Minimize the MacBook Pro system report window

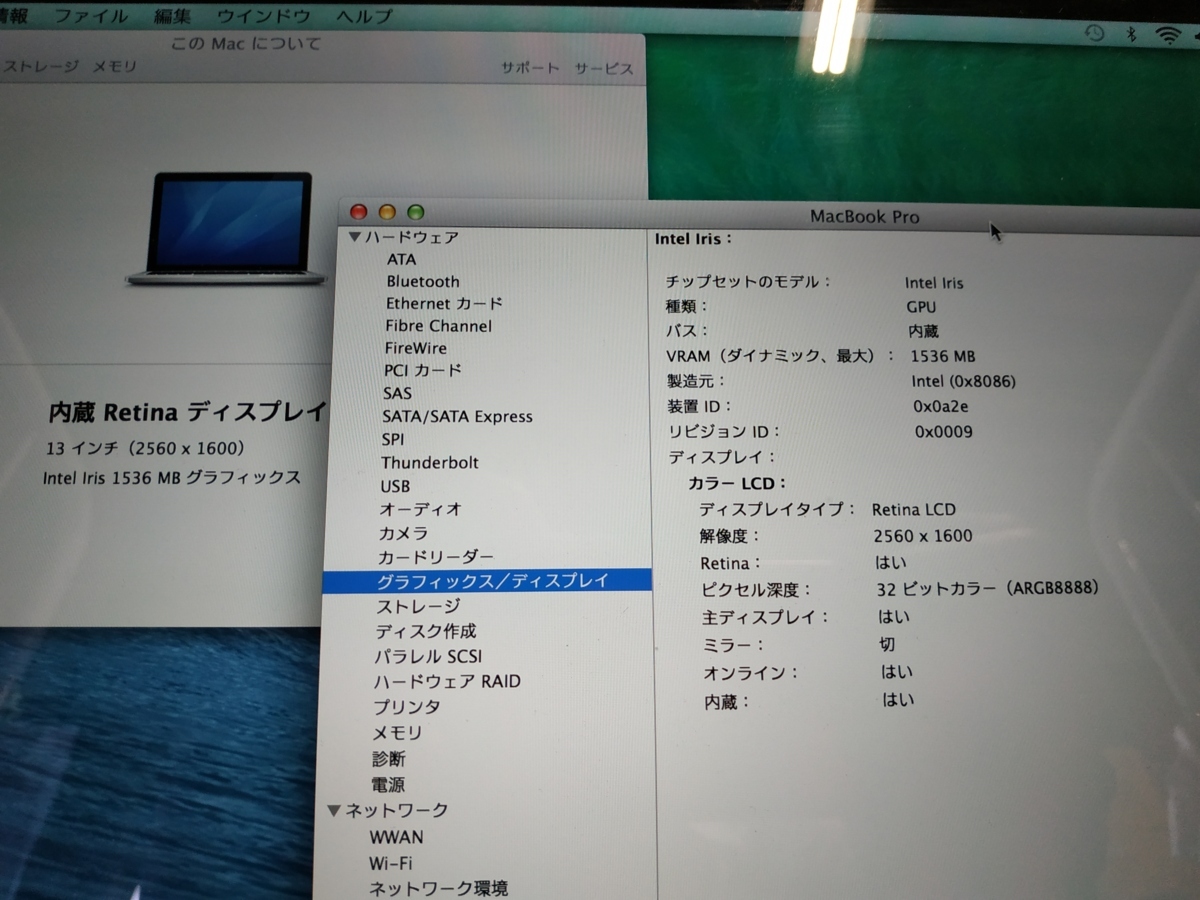pos(387,212)
